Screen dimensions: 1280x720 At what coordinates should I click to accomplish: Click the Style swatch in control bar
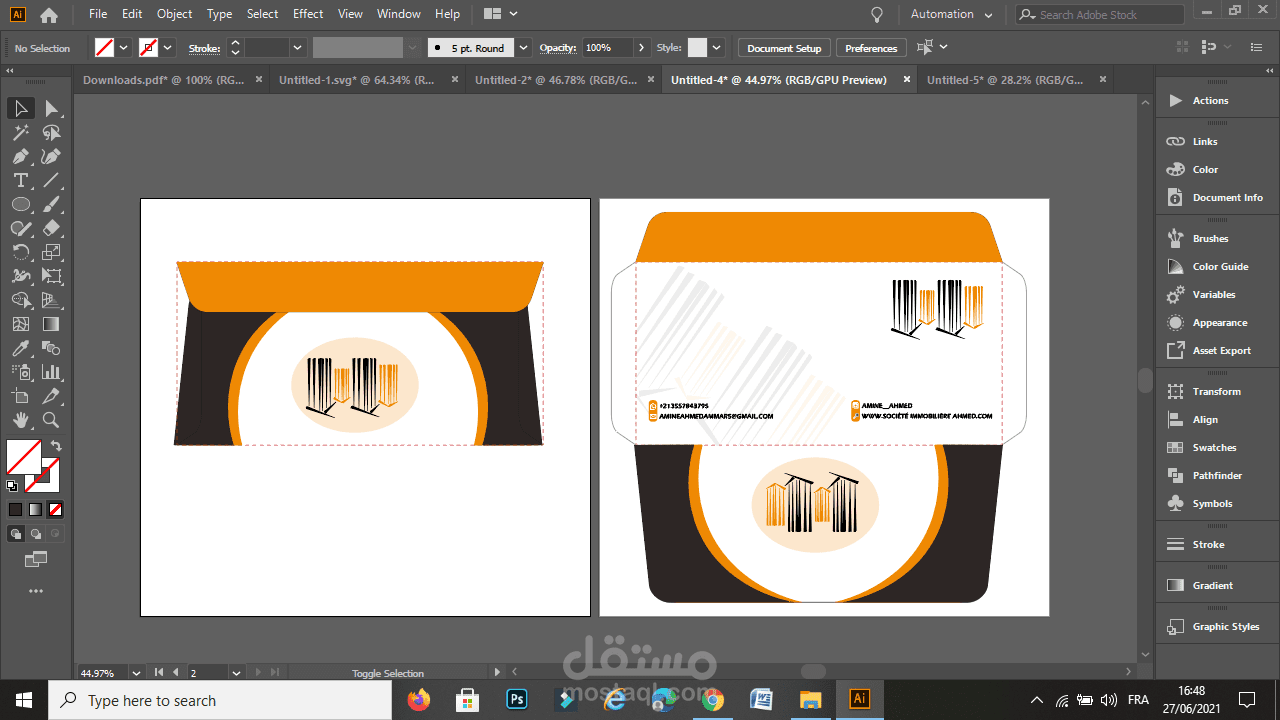[x=697, y=47]
